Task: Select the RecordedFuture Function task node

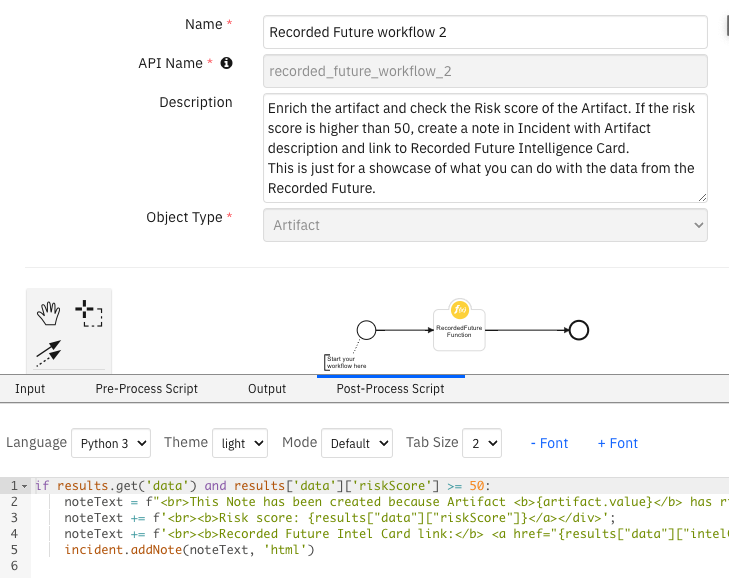Action: click(x=460, y=334)
